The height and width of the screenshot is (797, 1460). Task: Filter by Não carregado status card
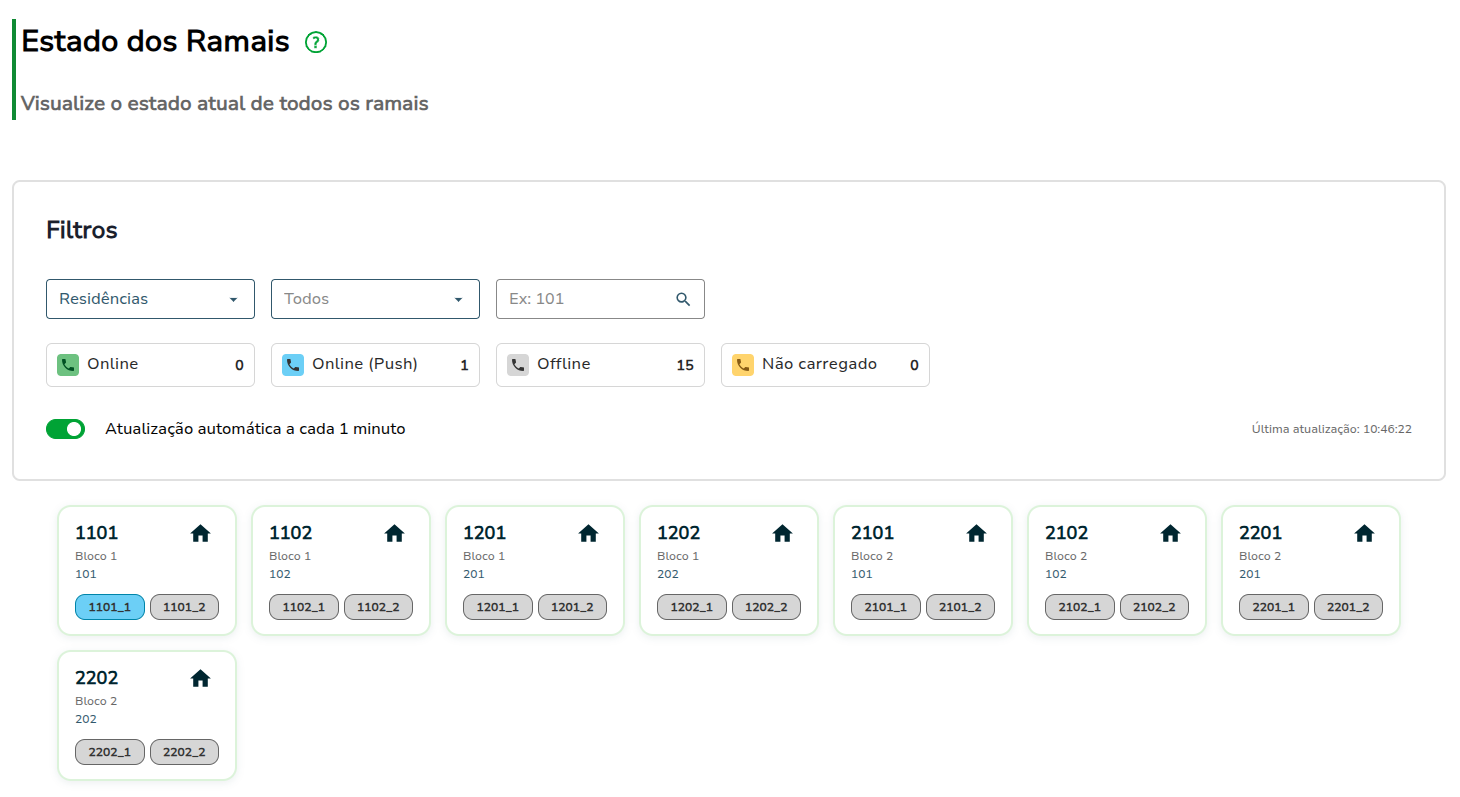[x=825, y=365]
